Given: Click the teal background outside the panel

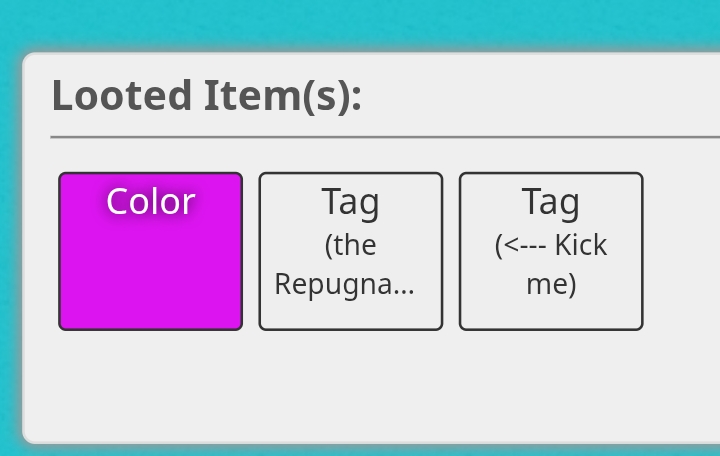Looking at the screenshot, I should point(358,23).
